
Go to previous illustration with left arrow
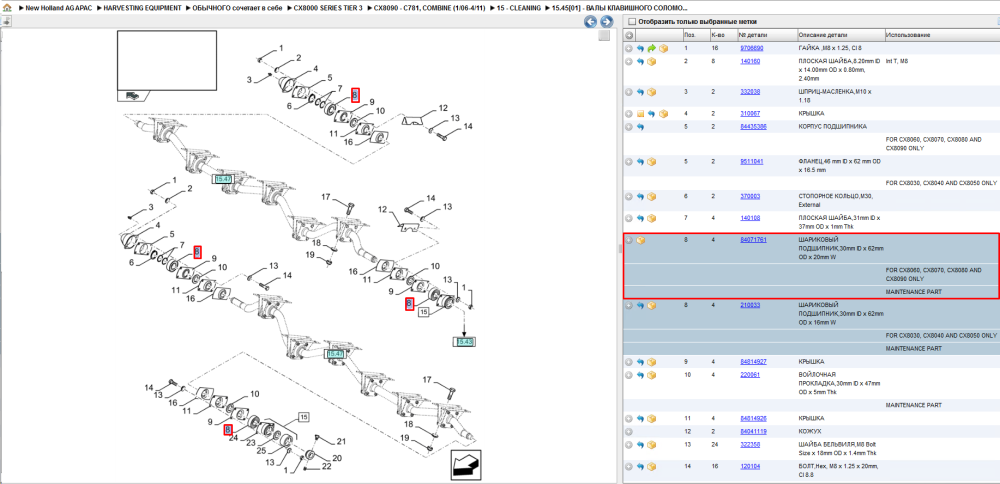pos(591,22)
